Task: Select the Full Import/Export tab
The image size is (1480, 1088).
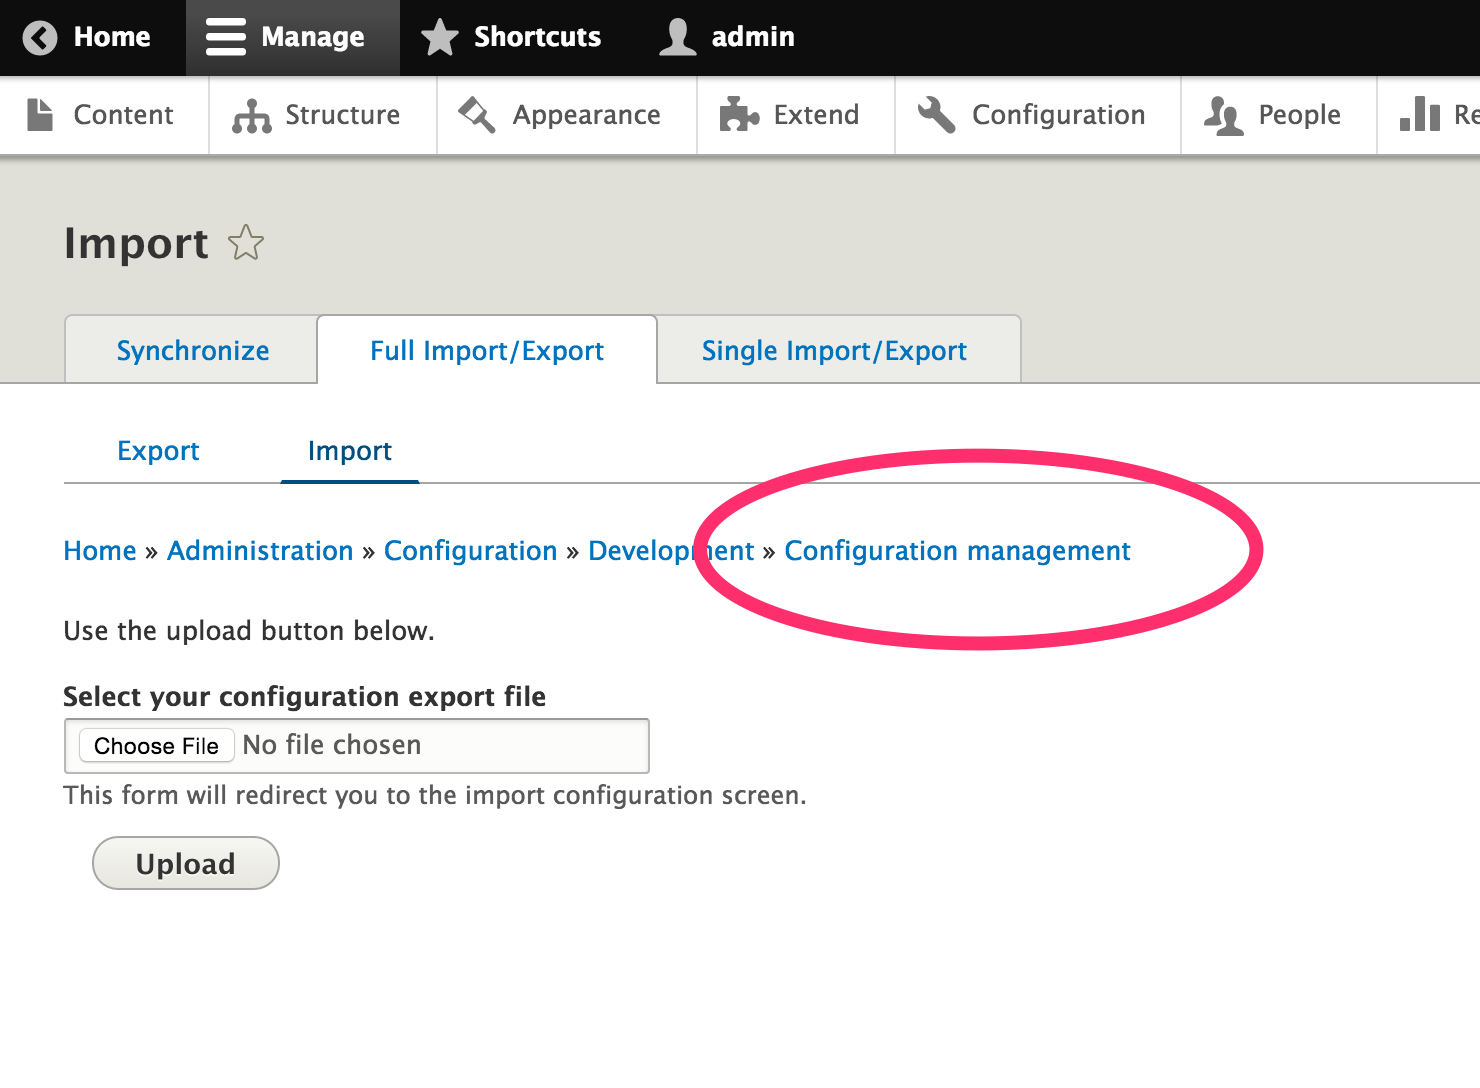Action: pyautogui.click(x=487, y=350)
